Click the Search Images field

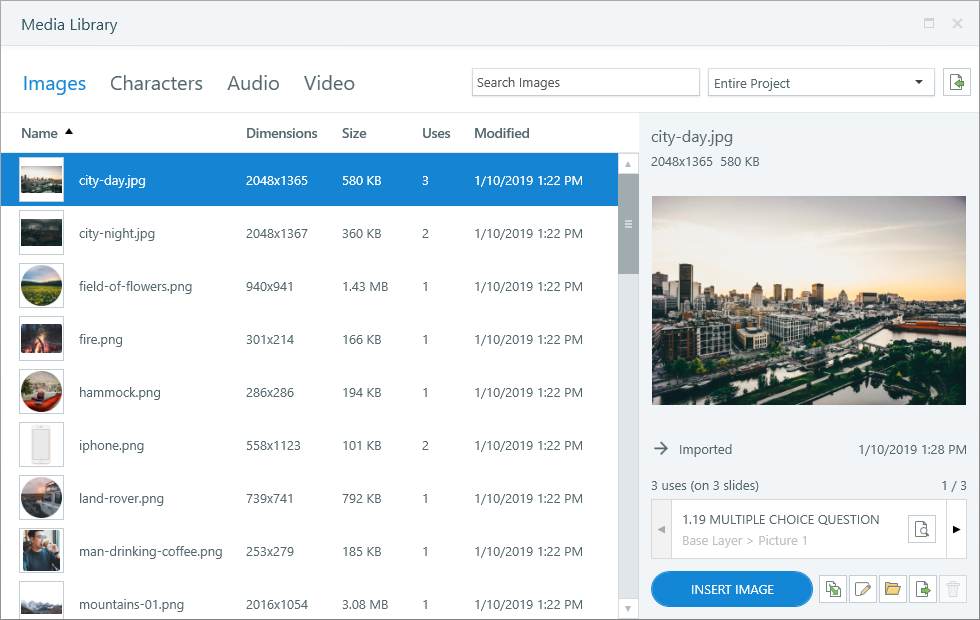tap(585, 82)
